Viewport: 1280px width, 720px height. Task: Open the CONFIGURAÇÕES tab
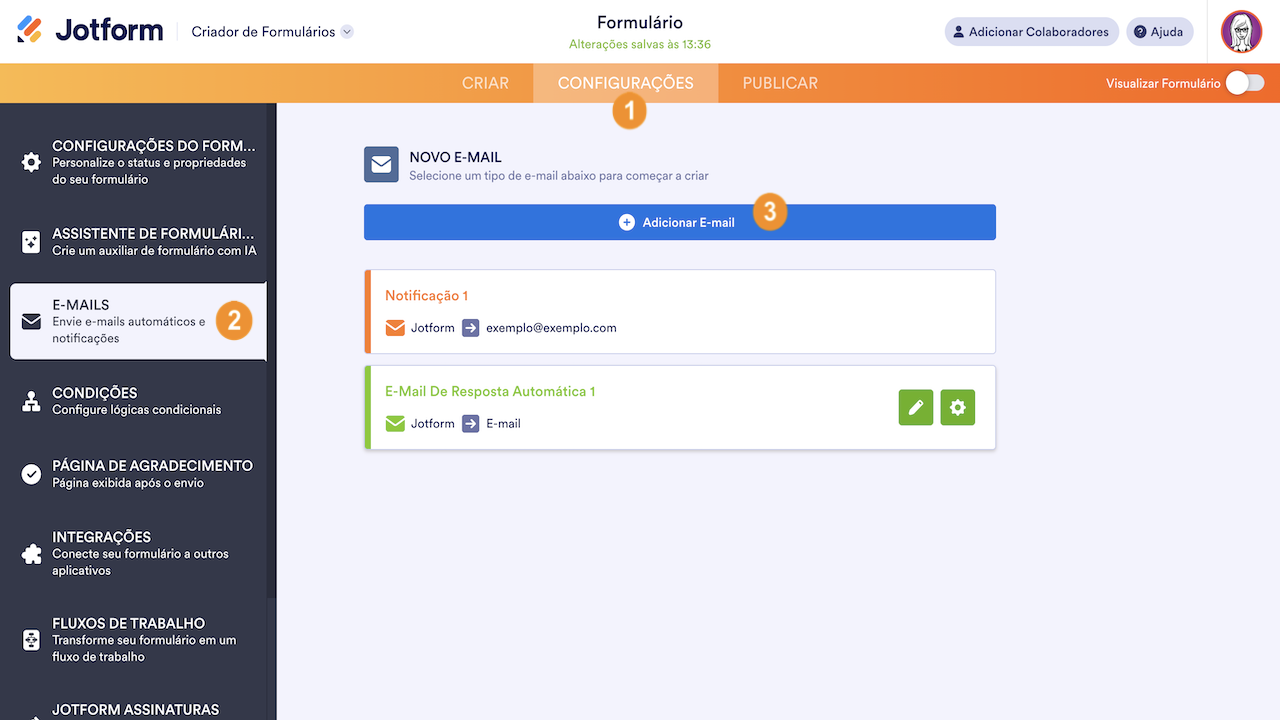click(625, 83)
